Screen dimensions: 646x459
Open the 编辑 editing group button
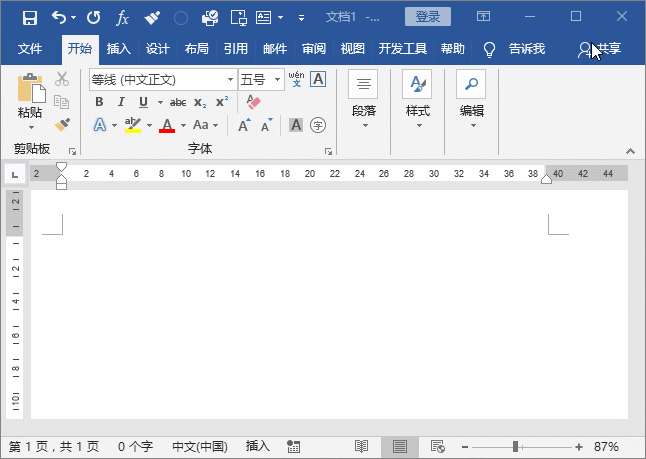click(472, 99)
